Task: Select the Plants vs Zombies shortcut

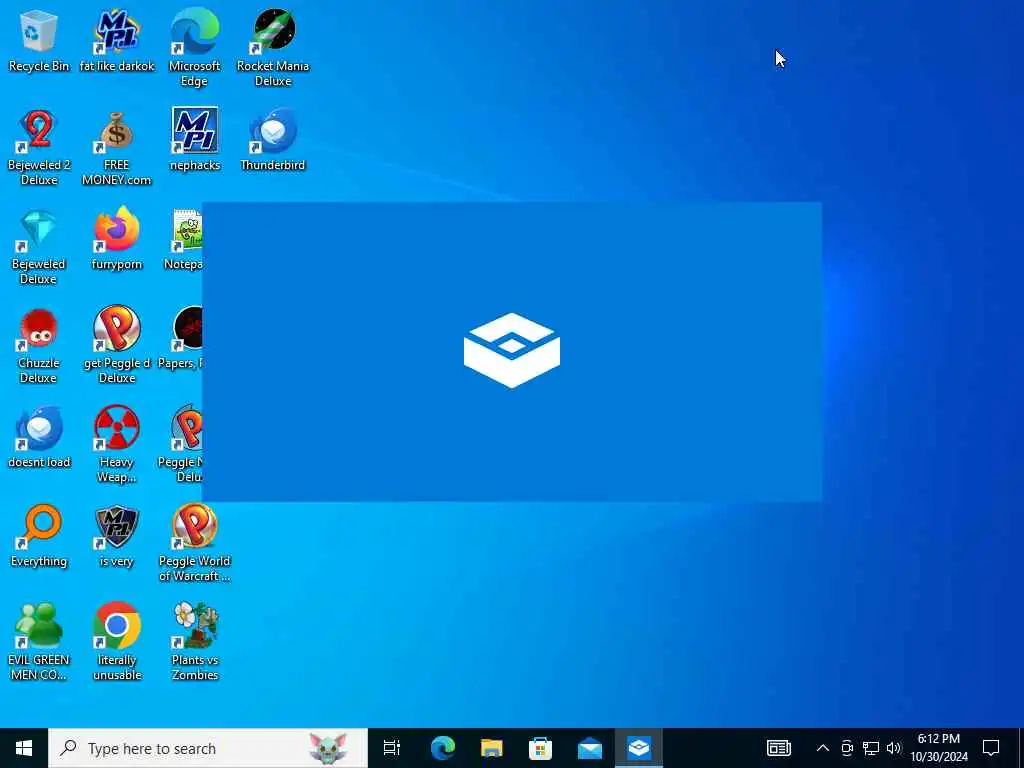Action: pyautogui.click(x=195, y=642)
